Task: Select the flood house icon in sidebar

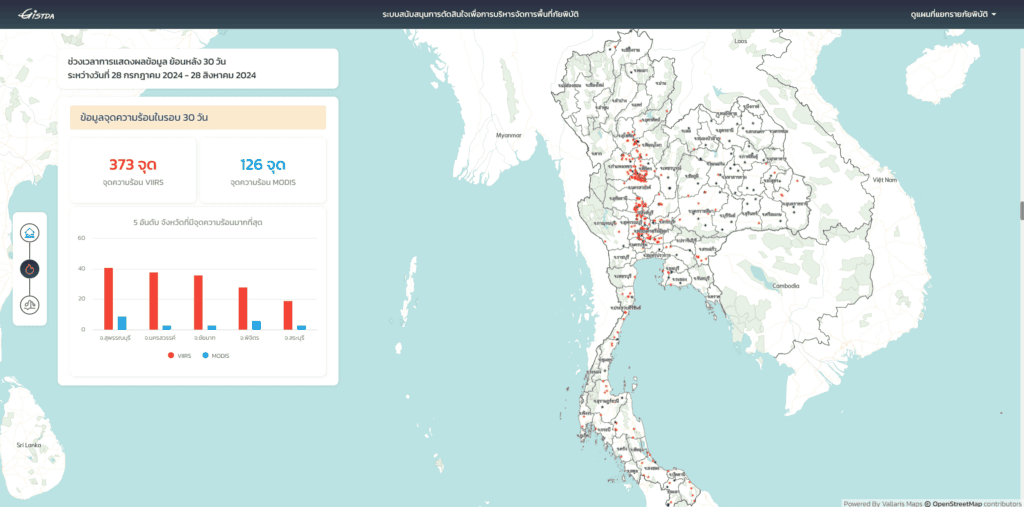Action: (30, 233)
